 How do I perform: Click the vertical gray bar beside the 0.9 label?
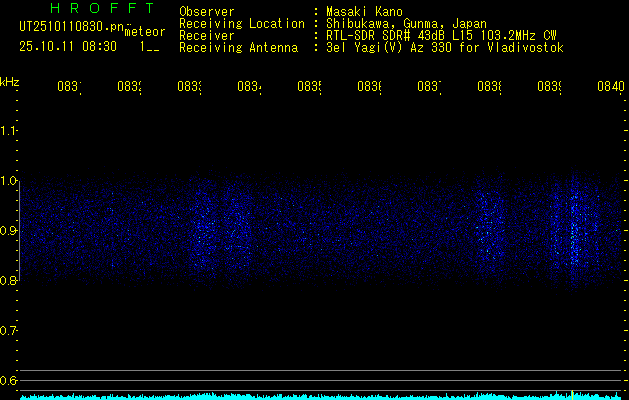tap(19, 231)
